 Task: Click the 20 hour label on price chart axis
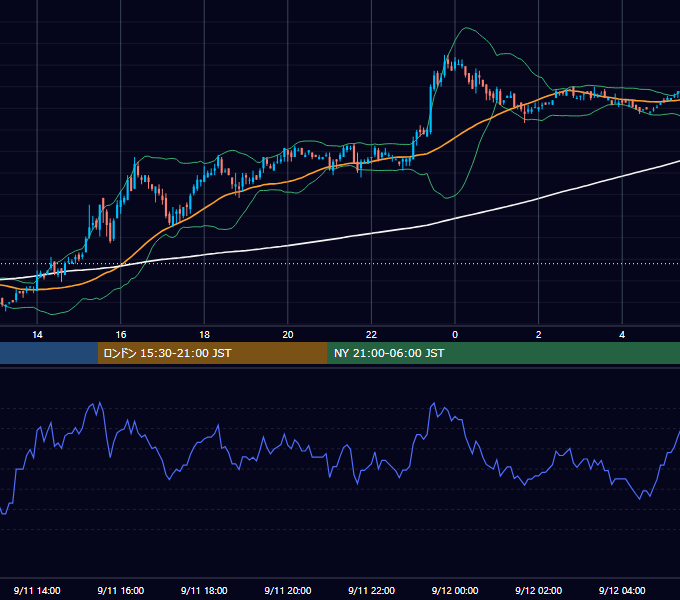coord(288,335)
